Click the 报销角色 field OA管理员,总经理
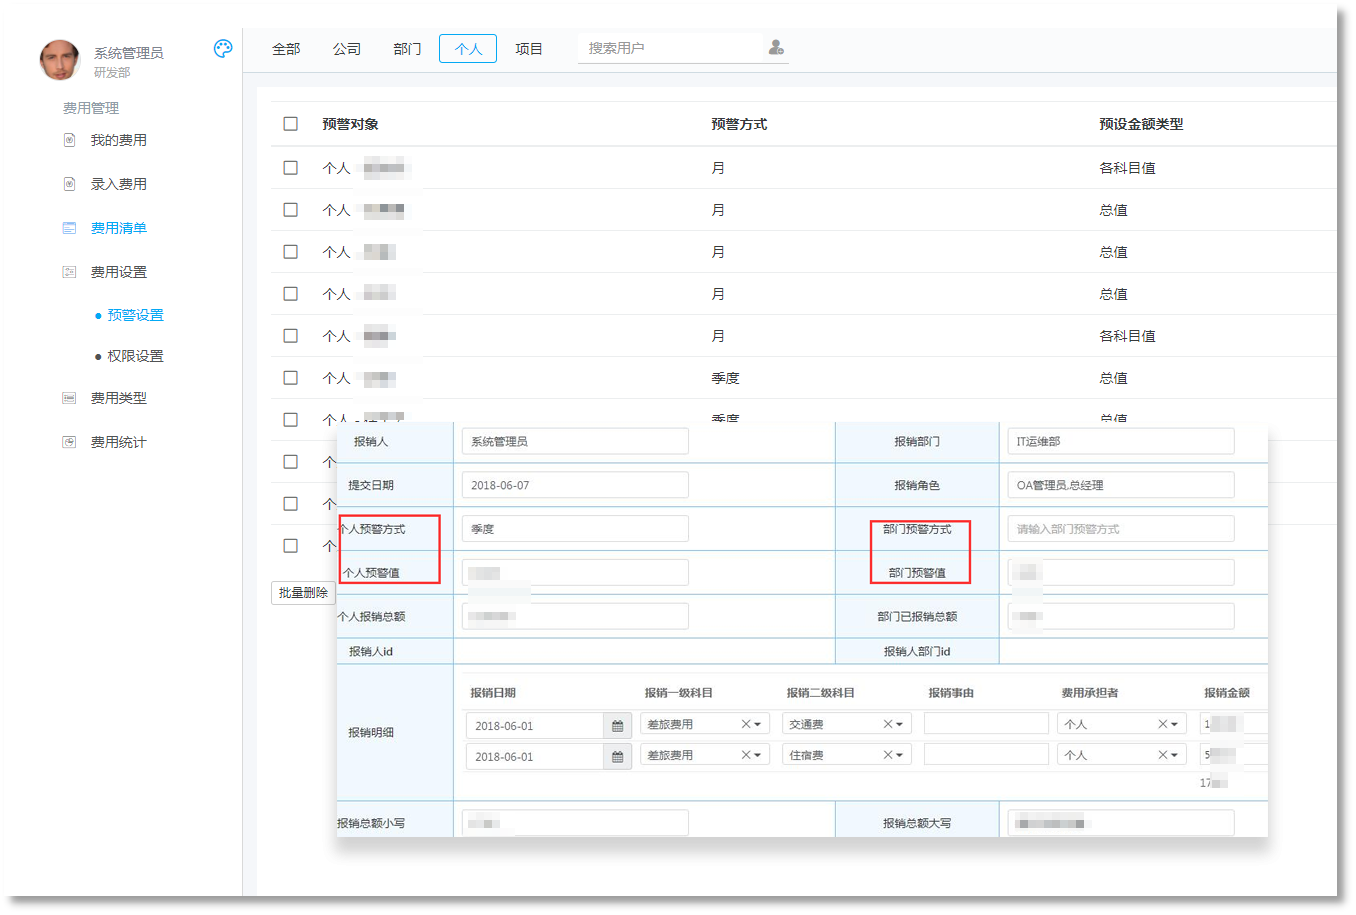 pos(1121,485)
